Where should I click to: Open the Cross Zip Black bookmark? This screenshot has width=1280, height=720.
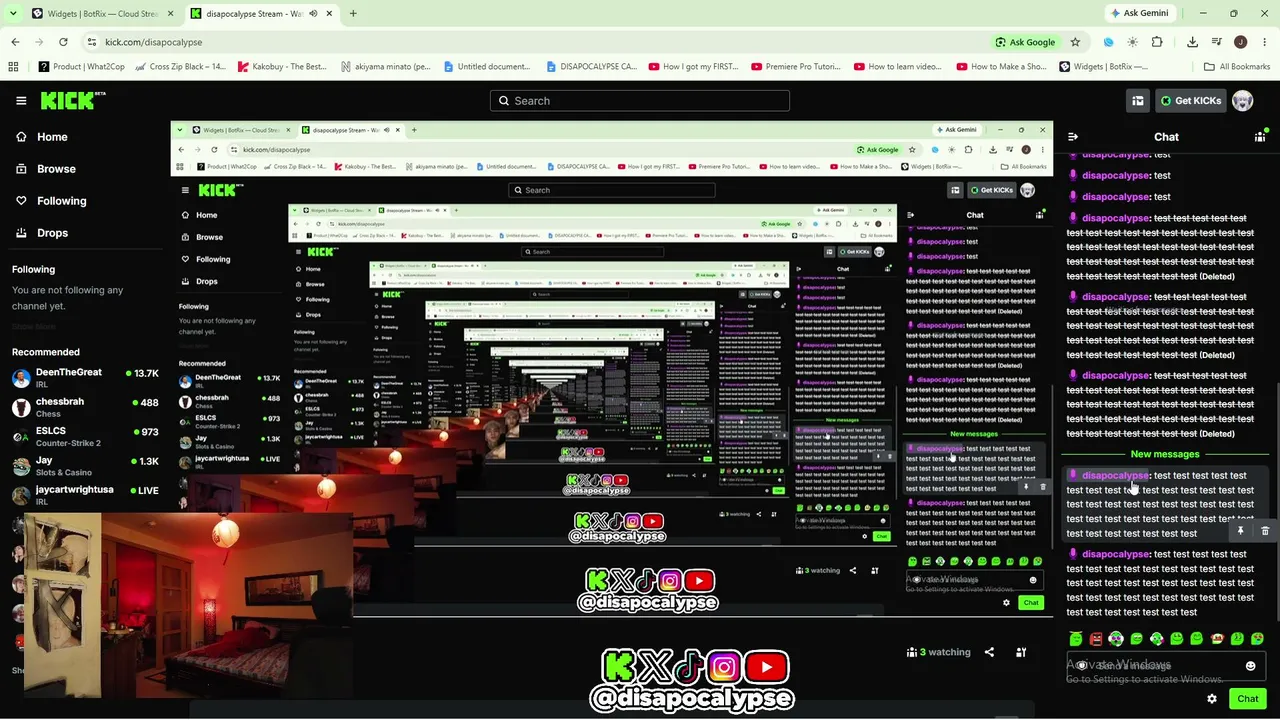point(183,67)
